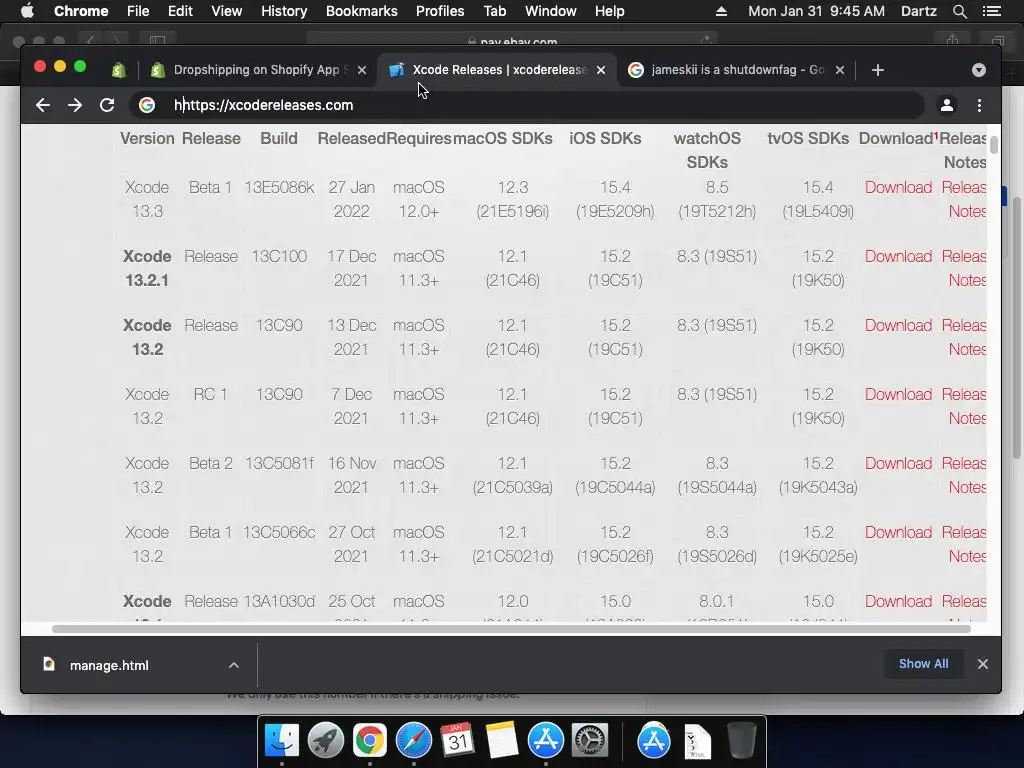
Task: Switch to Dropshipping on Shopify App tab
Action: pyautogui.click(x=258, y=70)
